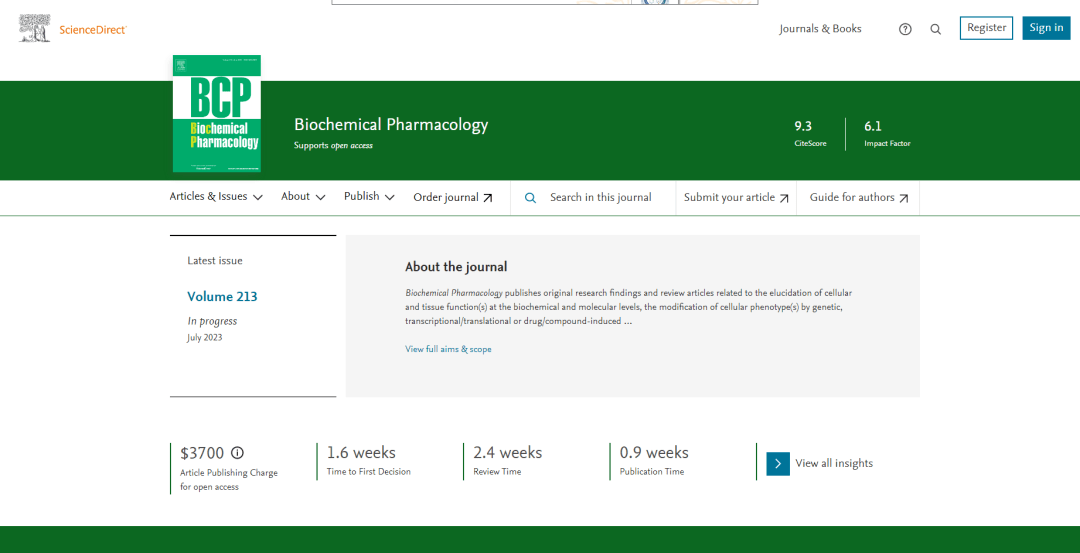This screenshot has height=553, width=1080.
Task: Click the info icon beside $3700
Action: [237, 453]
